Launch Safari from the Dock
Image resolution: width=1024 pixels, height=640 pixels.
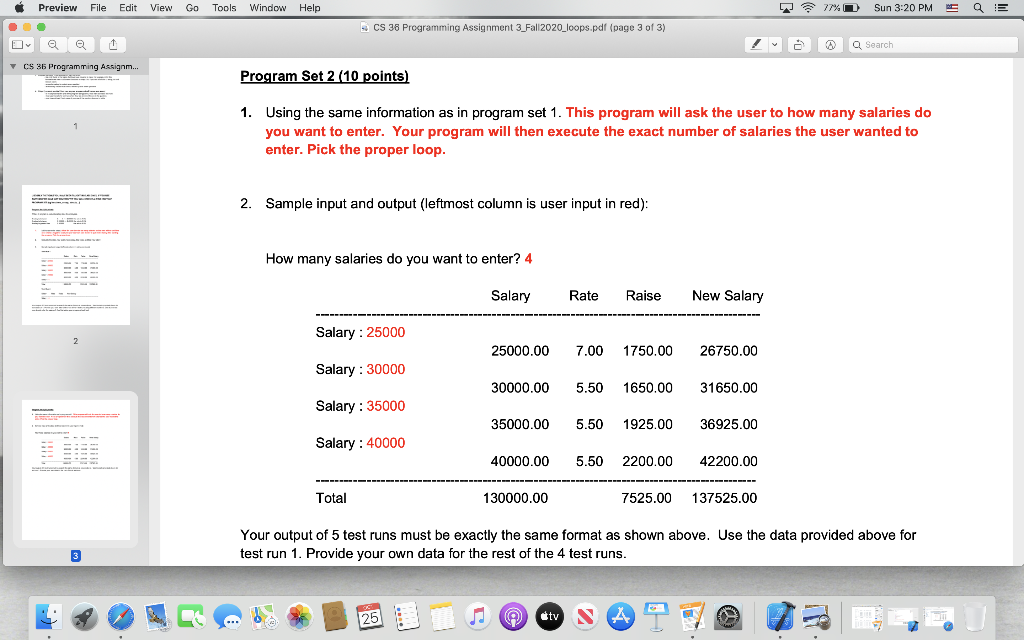tap(121, 616)
